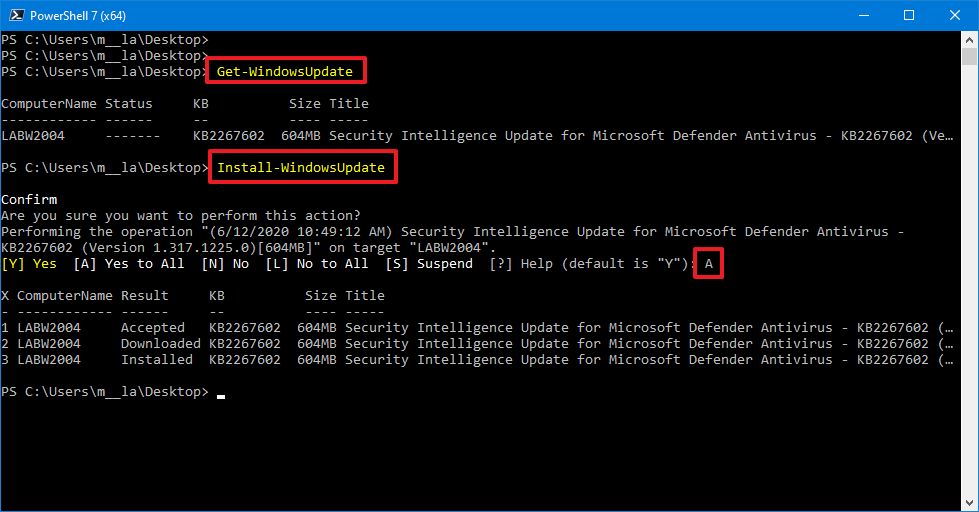Click KB2267602 in the Accepted row
This screenshot has width=979, height=512.
245,327
